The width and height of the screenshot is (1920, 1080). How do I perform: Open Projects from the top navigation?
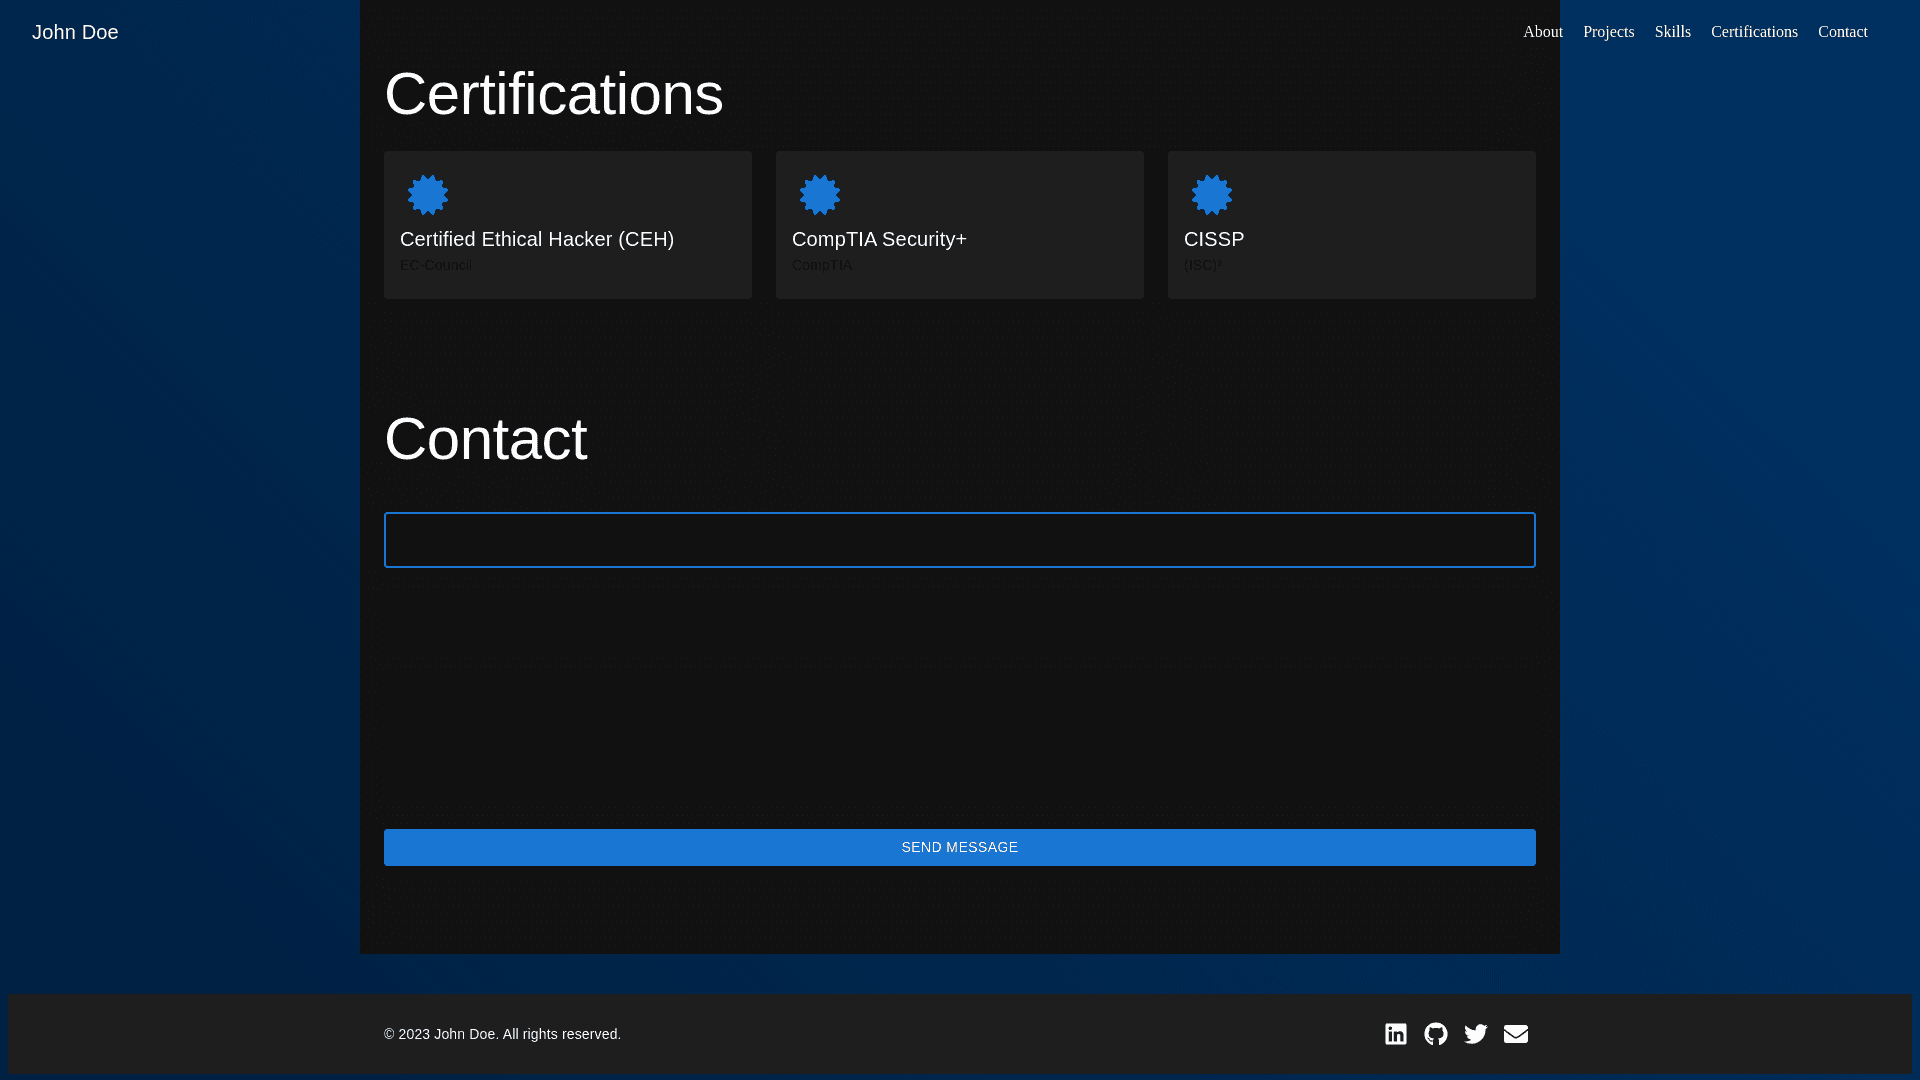point(1608,32)
